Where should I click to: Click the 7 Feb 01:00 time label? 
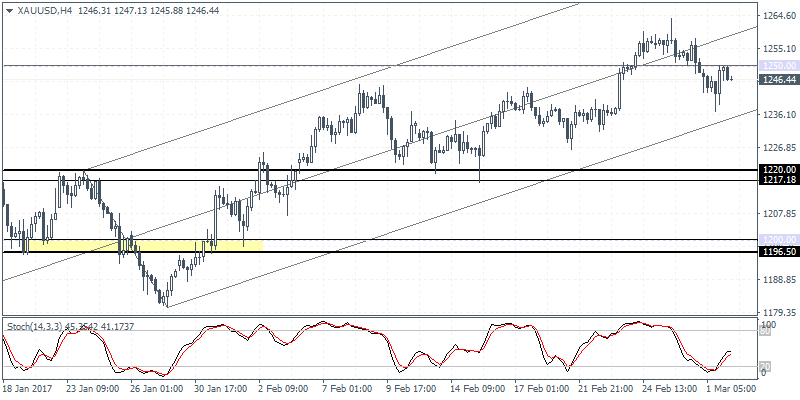click(x=347, y=389)
